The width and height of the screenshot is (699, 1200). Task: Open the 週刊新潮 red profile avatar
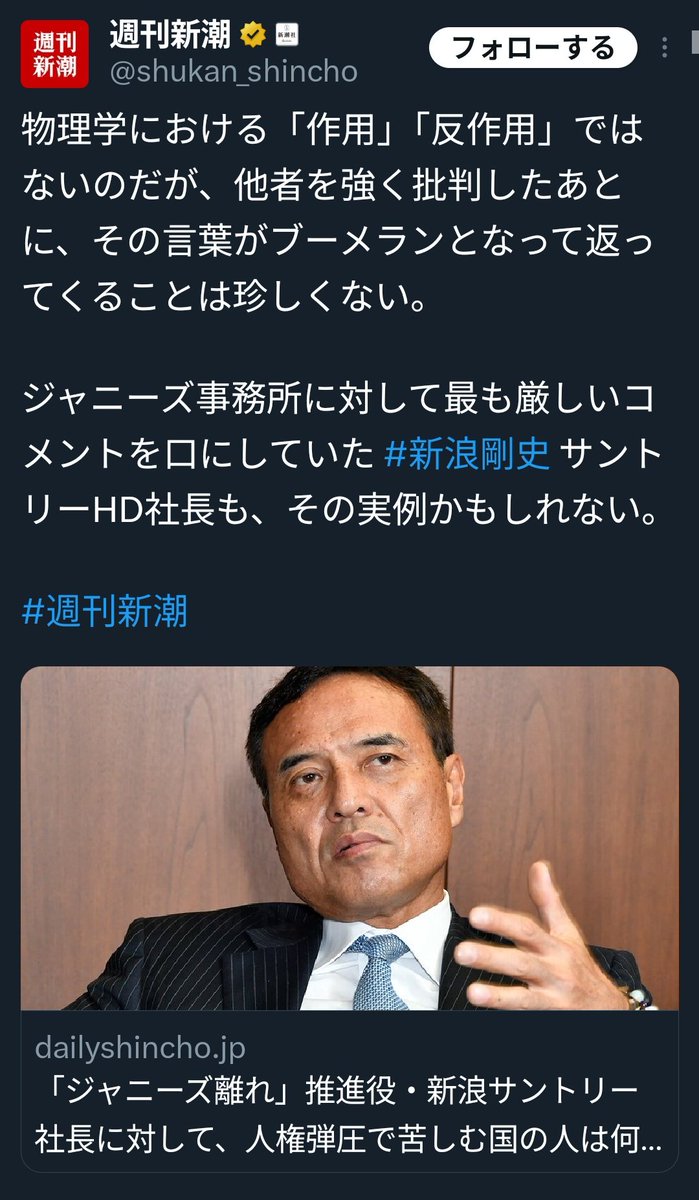(54, 55)
